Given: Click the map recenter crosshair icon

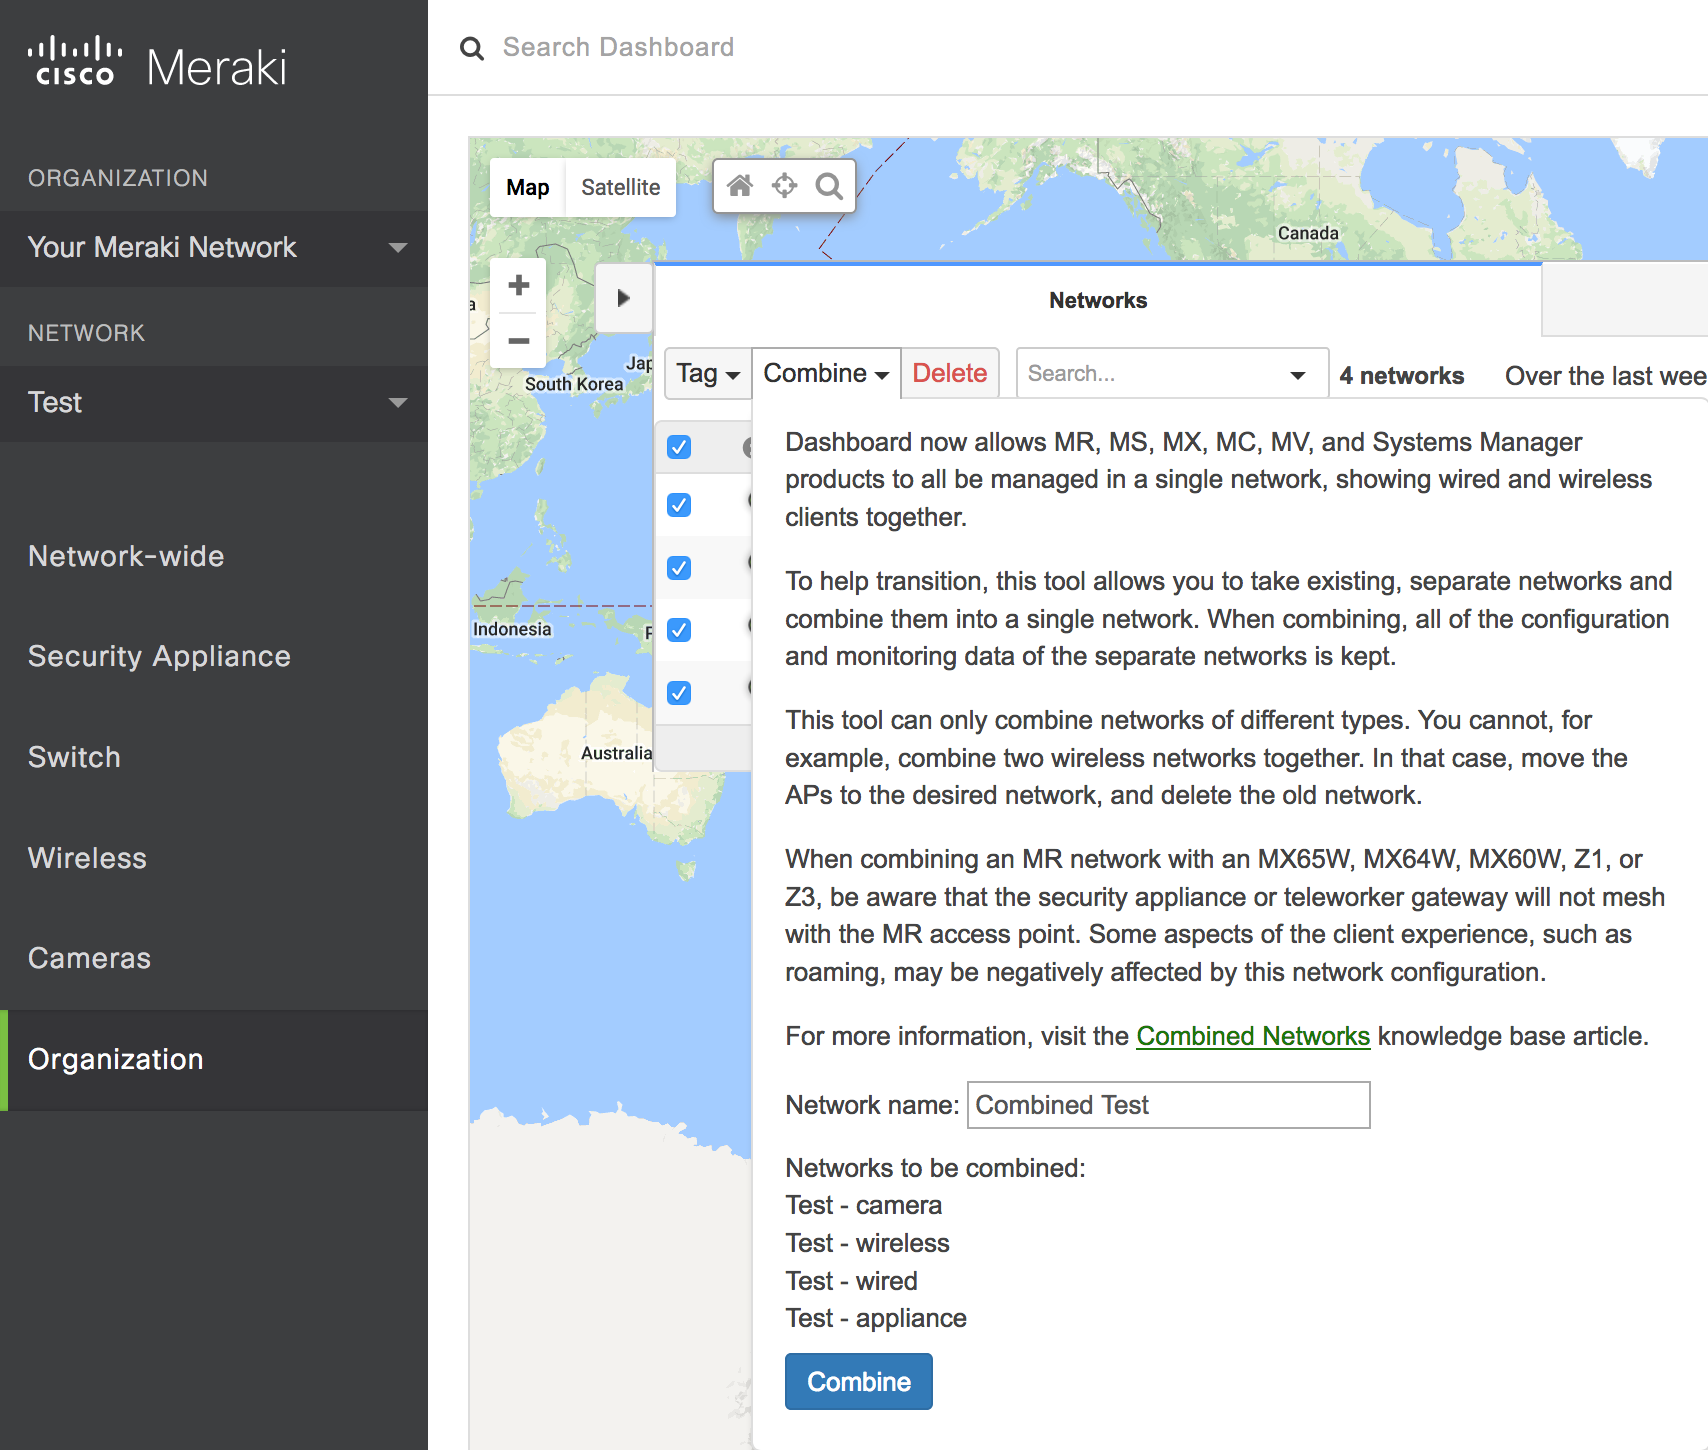Looking at the screenshot, I should coord(785,186).
